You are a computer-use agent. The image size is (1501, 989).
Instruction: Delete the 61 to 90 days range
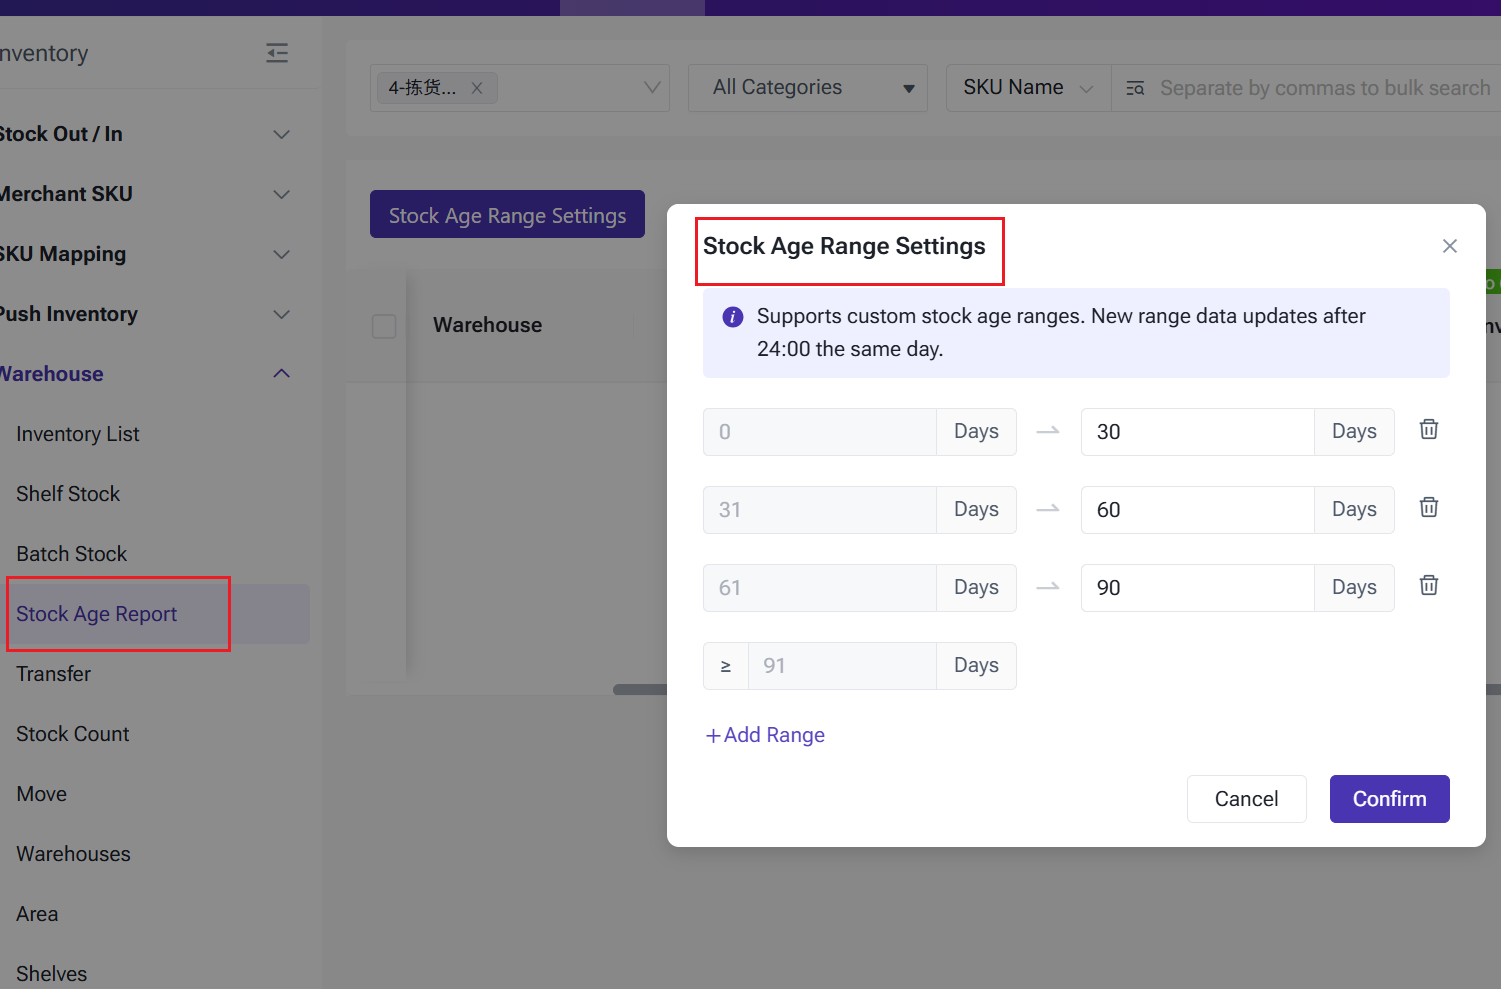1429,586
